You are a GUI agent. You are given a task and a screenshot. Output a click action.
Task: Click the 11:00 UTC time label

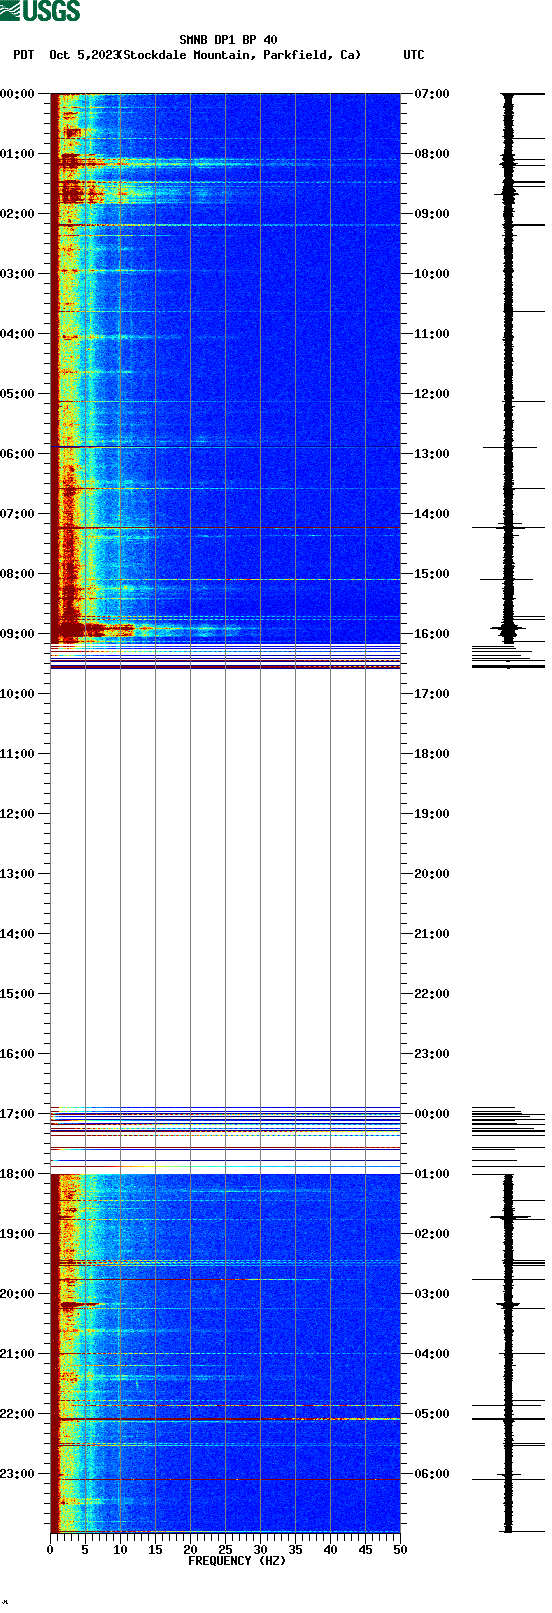click(x=432, y=334)
